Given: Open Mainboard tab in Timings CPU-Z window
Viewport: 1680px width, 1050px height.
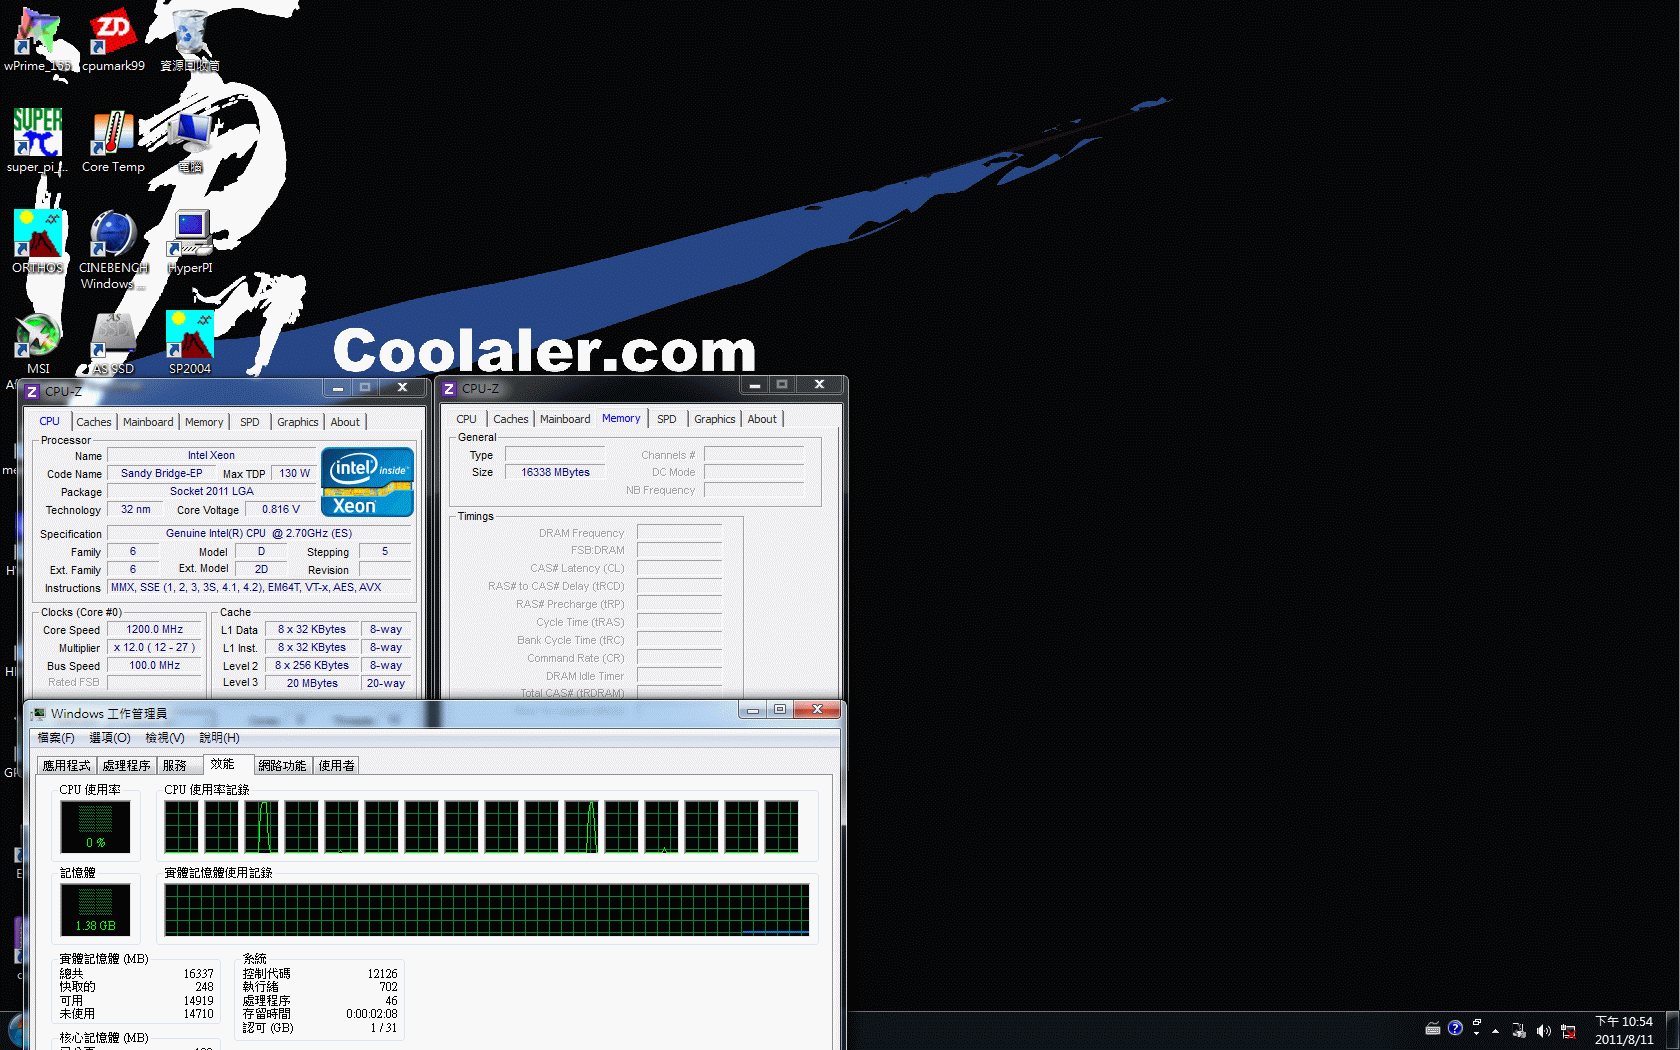Looking at the screenshot, I should 565,419.
